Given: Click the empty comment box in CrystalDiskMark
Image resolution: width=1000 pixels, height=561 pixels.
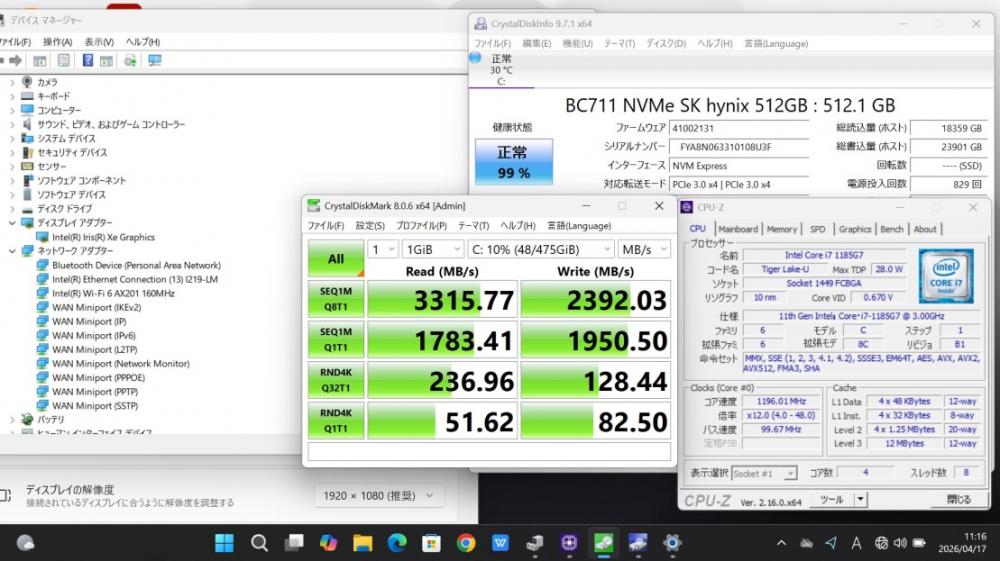Looking at the screenshot, I should click(489, 451).
